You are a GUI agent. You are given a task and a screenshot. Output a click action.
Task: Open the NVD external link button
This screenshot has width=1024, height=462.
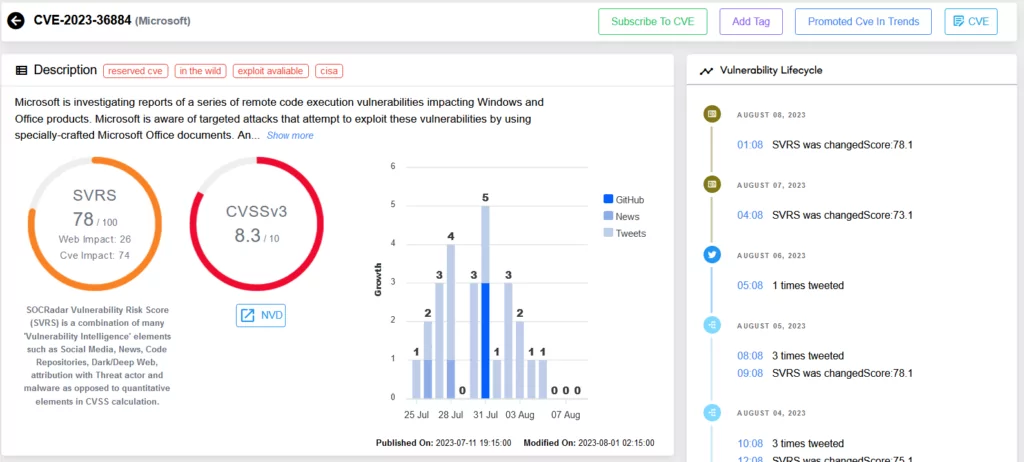(x=261, y=316)
